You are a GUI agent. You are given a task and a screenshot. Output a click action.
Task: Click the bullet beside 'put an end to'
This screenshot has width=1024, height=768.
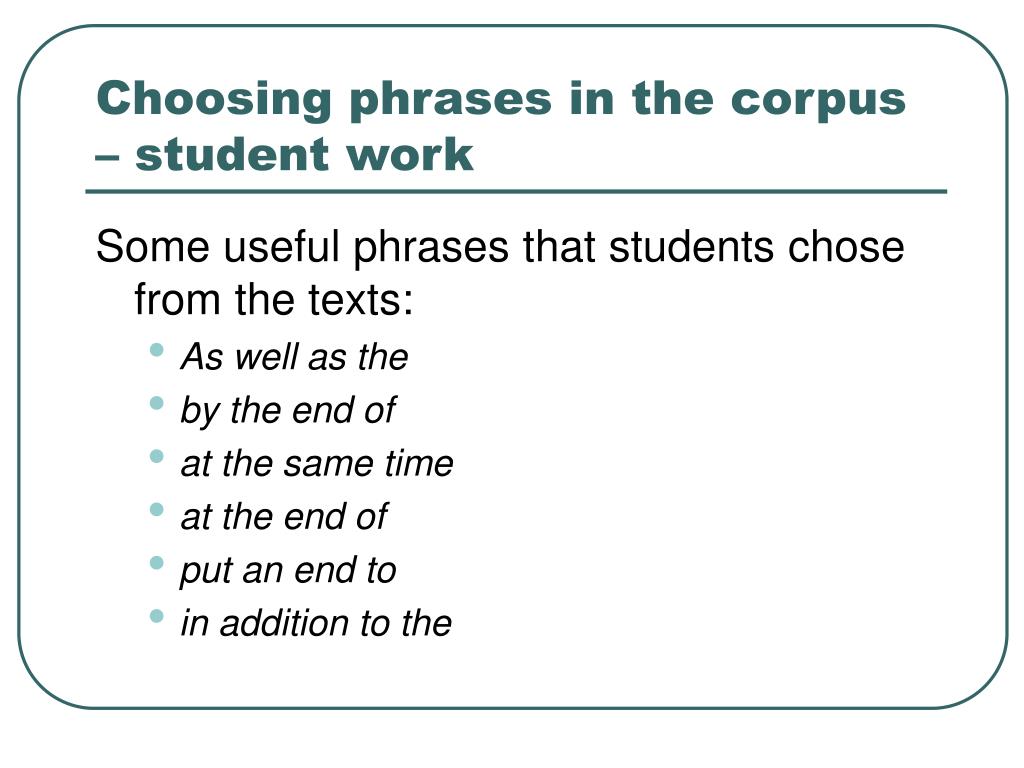point(156,563)
